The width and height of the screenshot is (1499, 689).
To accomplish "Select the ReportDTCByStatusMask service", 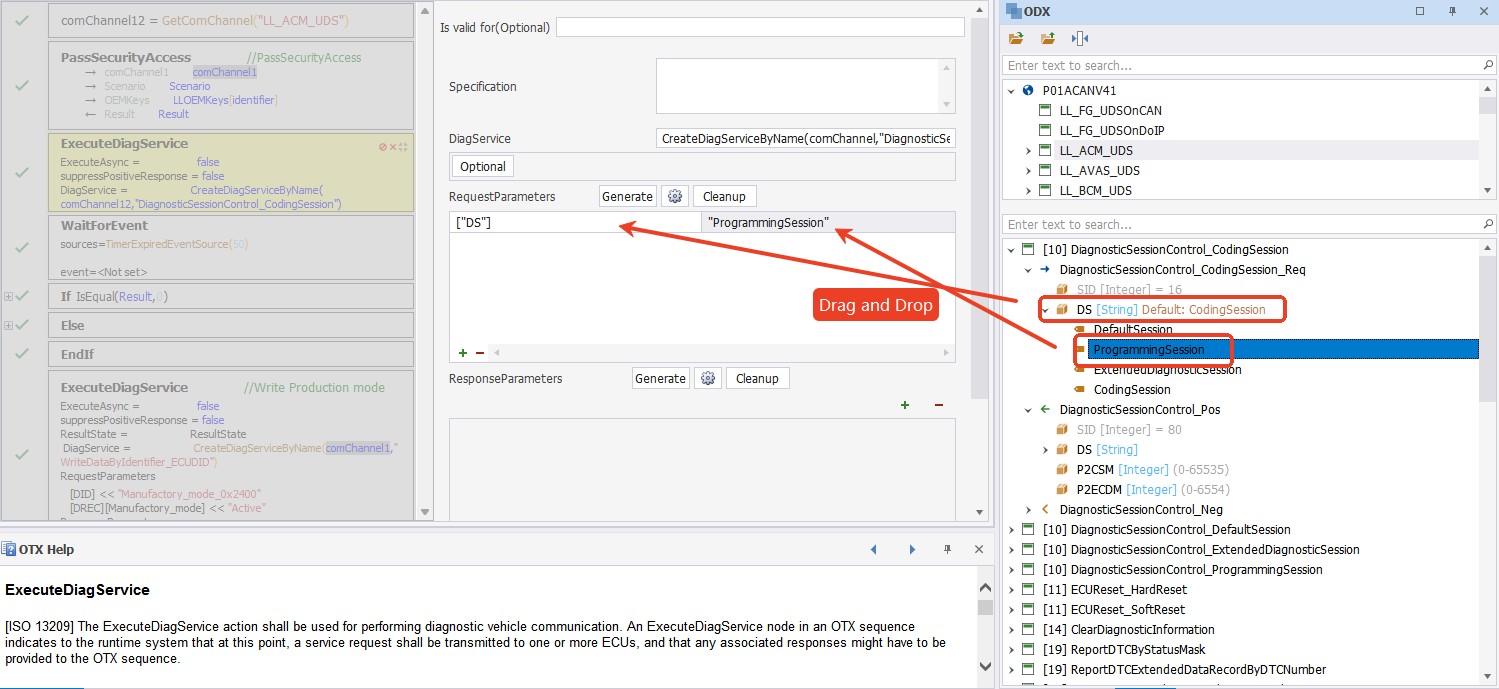I will click(1140, 649).
